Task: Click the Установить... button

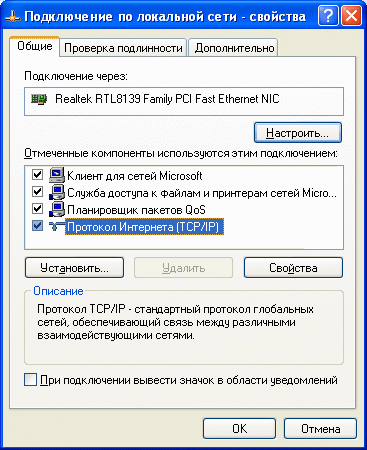Action: [x=74, y=268]
